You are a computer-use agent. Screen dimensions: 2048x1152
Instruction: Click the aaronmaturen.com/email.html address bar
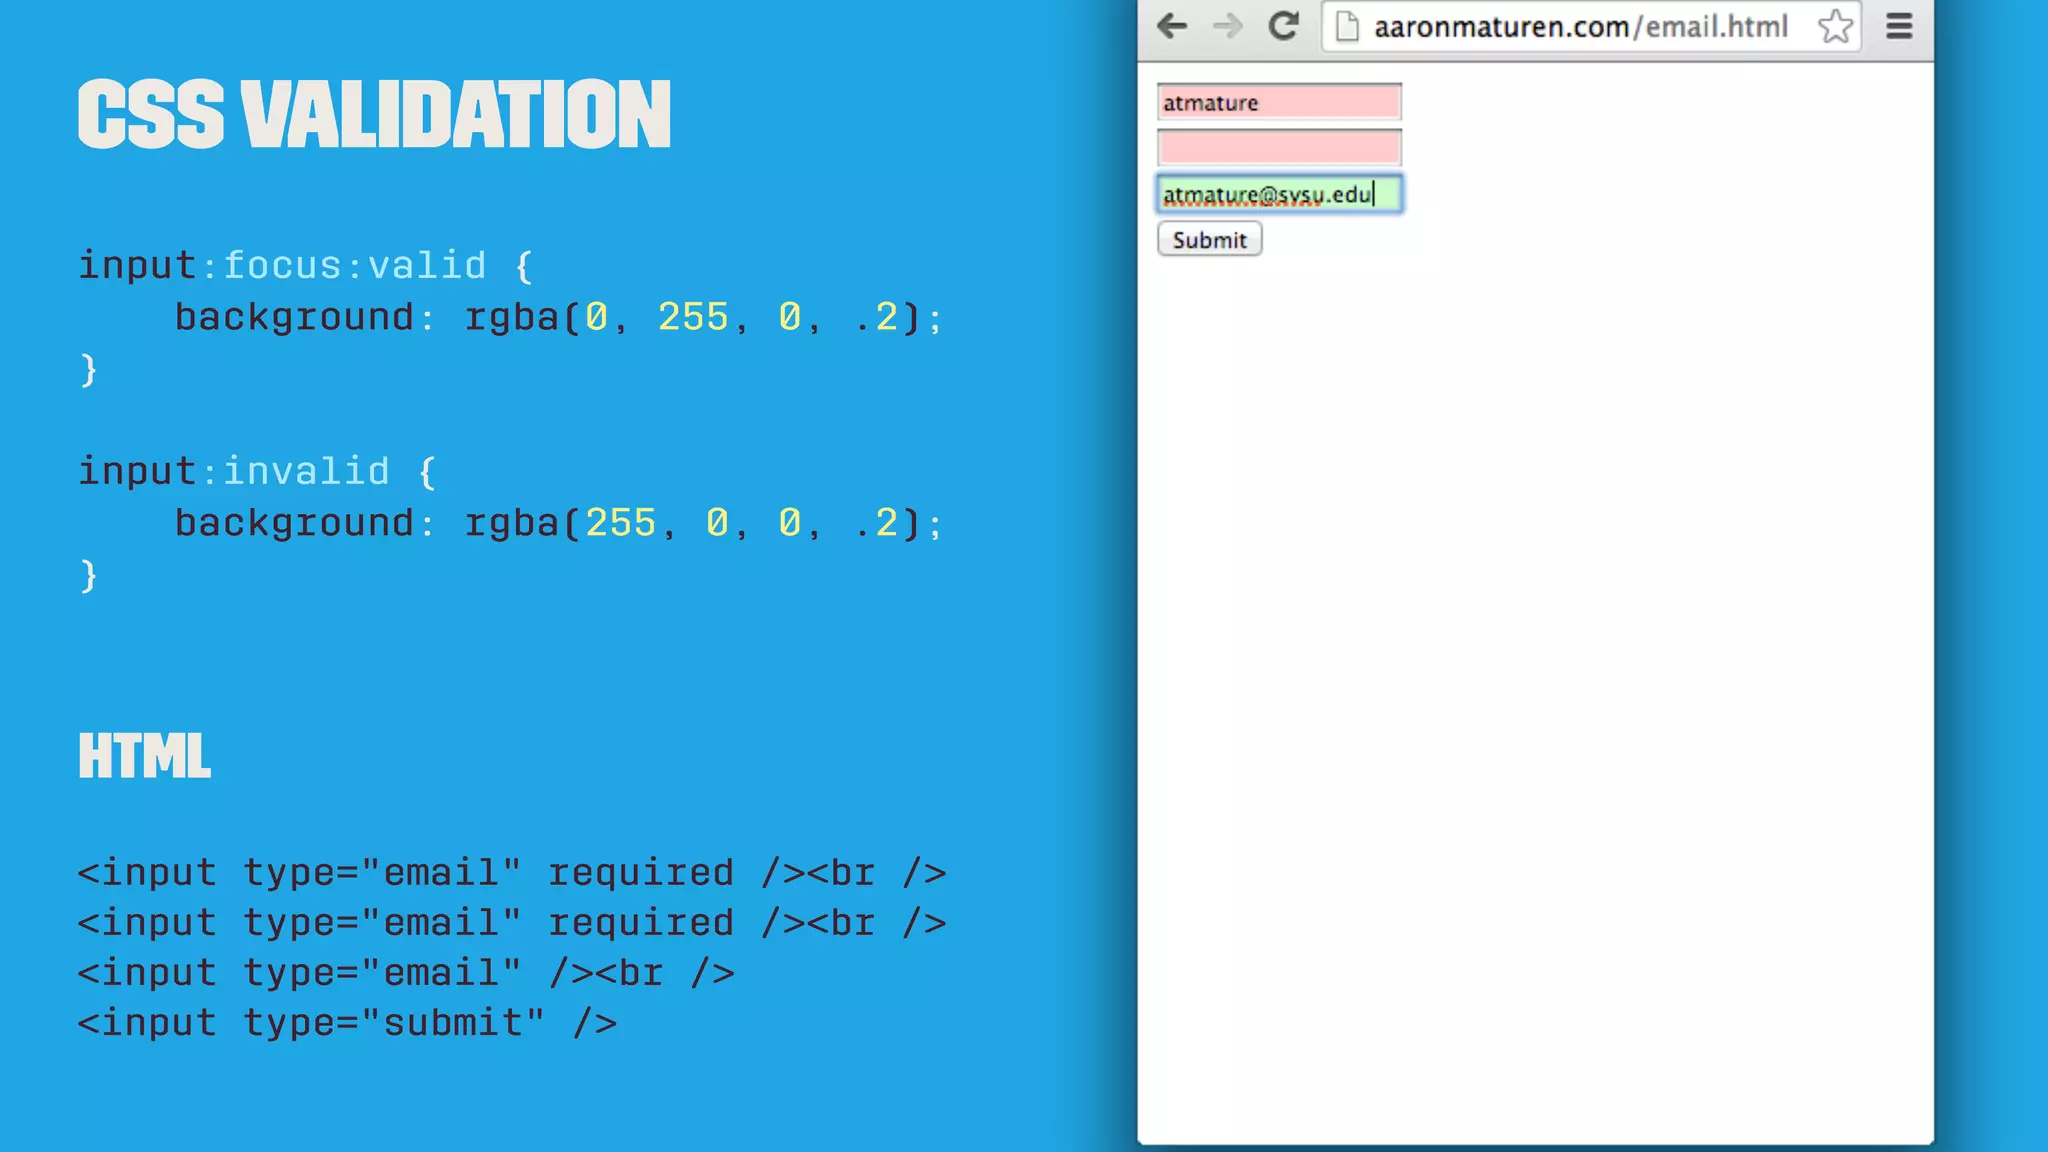tap(1591, 26)
